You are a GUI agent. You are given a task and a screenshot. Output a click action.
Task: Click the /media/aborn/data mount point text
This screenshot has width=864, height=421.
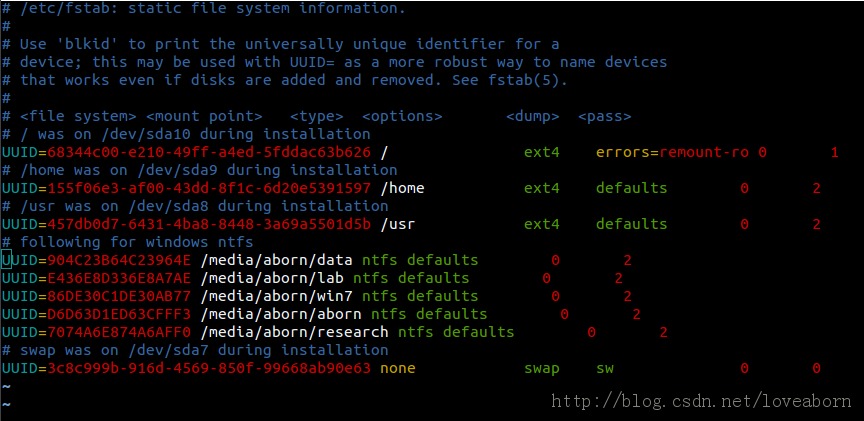pyautogui.click(x=276, y=260)
